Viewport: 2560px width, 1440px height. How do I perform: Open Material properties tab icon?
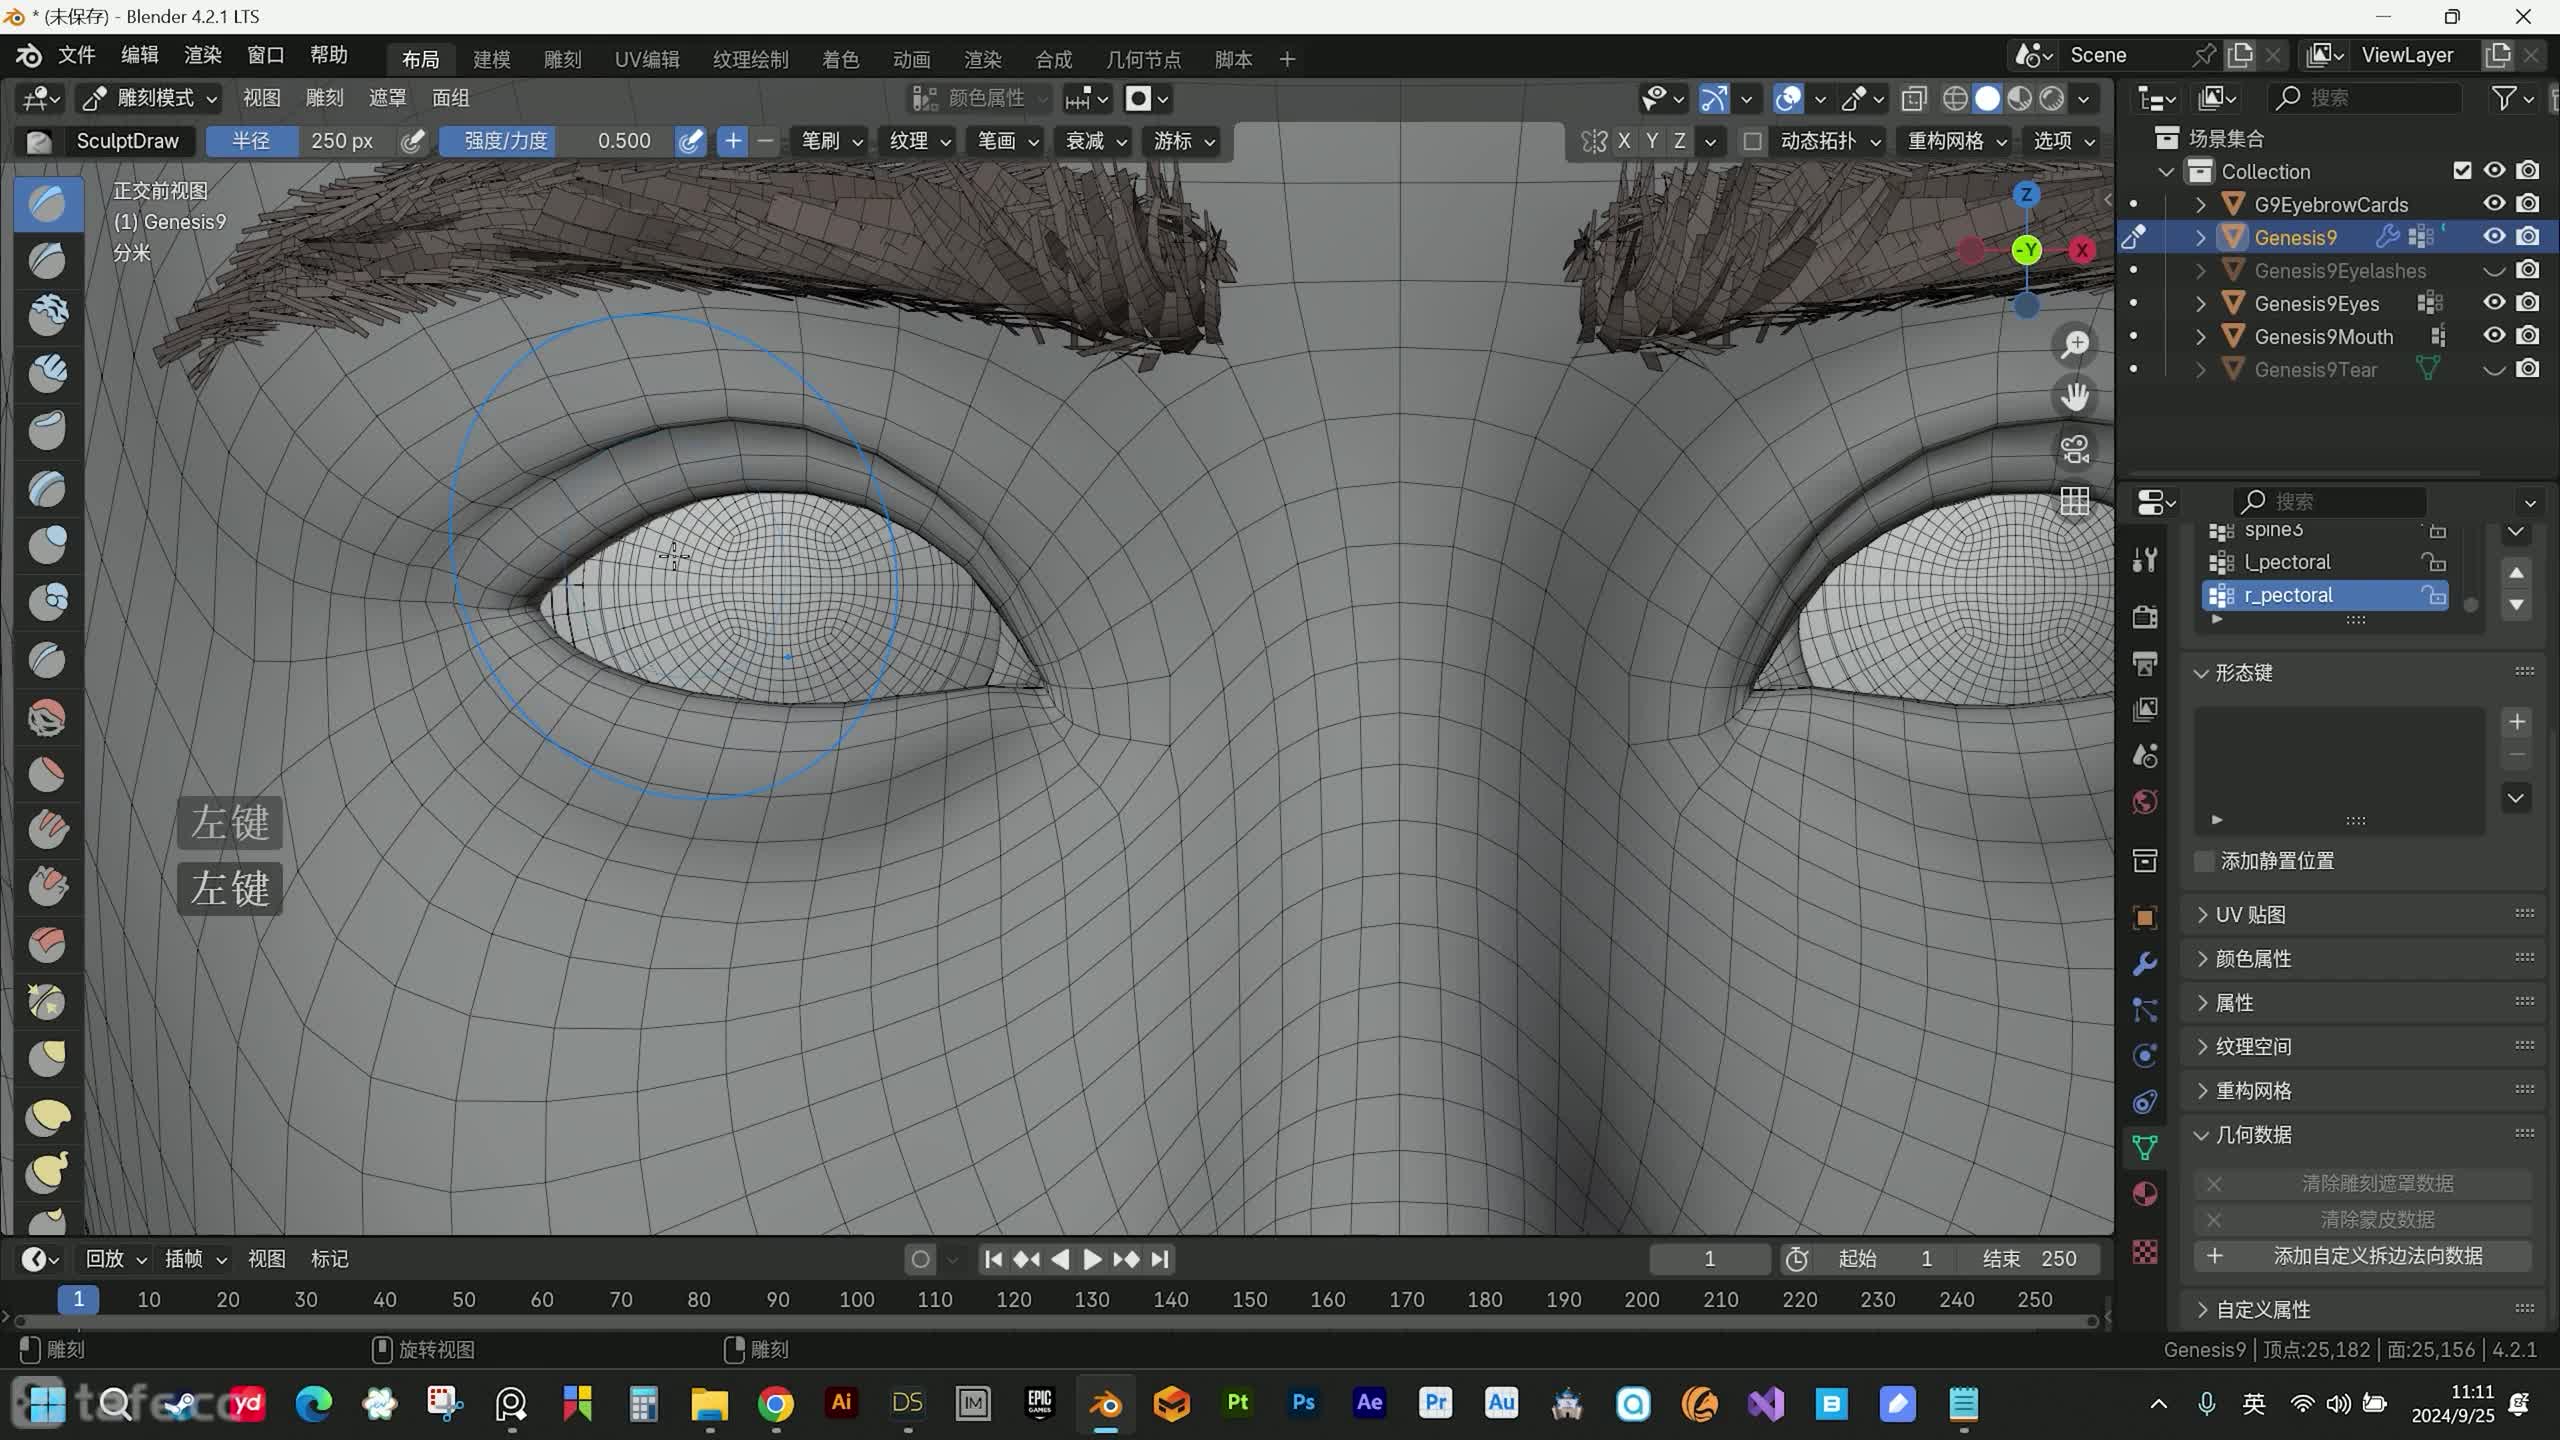(x=2145, y=1194)
